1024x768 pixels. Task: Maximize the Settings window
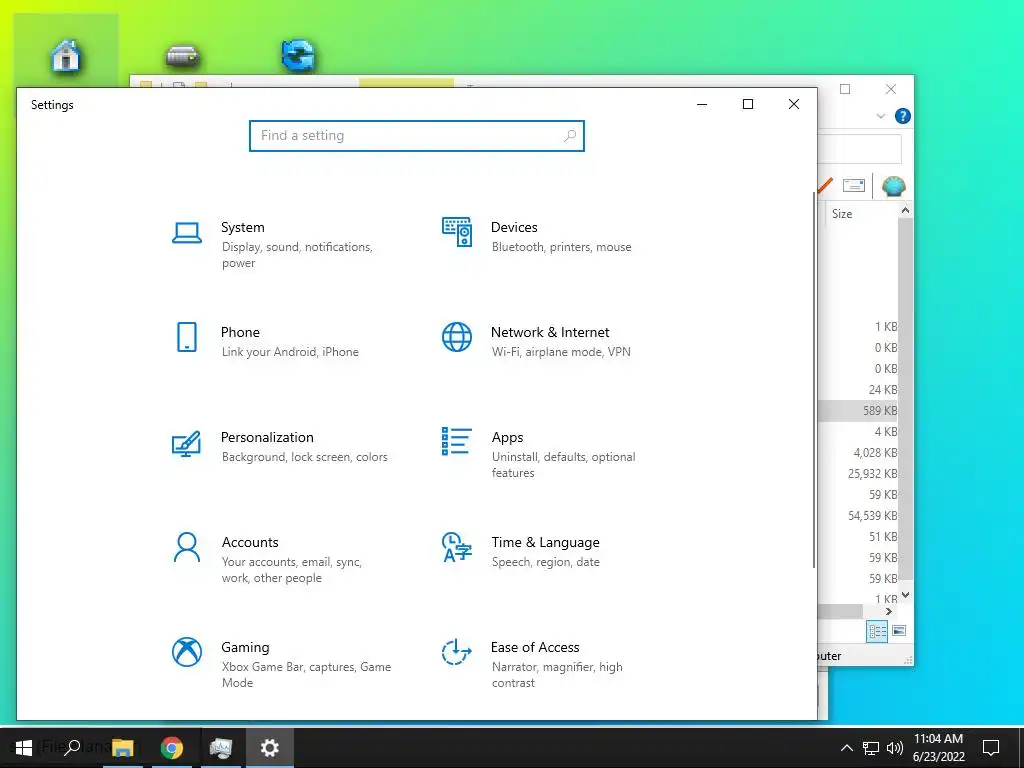(748, 104)
